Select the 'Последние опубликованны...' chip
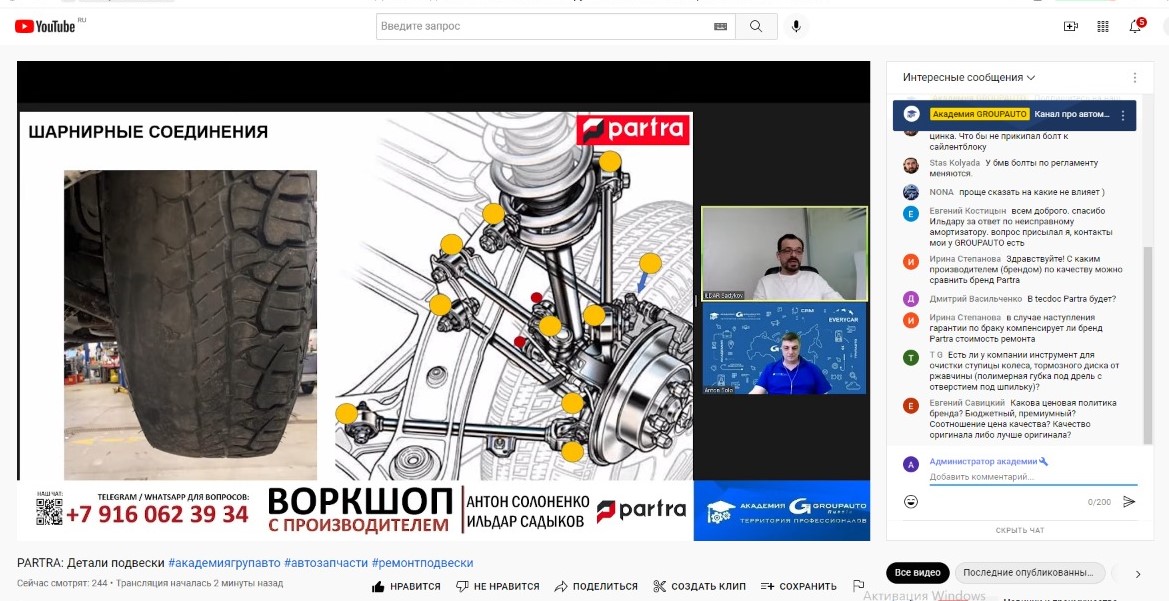This screenshot has width=1169, height=601. [x=1028, y=573]
